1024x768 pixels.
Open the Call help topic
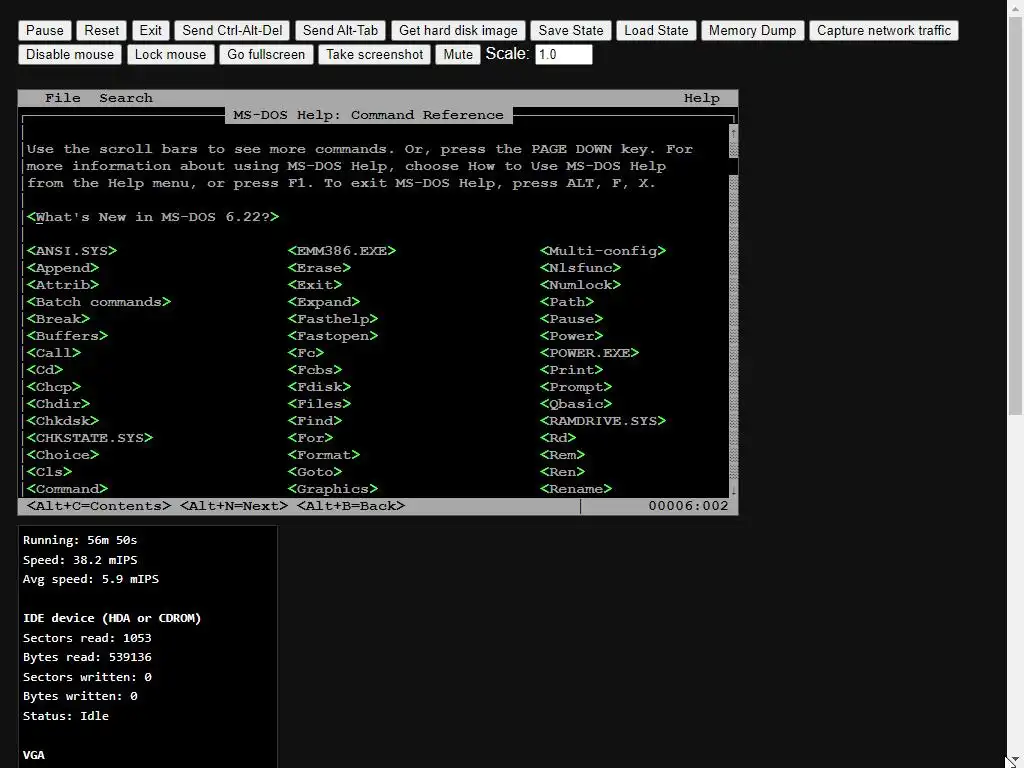pos(54,353)
